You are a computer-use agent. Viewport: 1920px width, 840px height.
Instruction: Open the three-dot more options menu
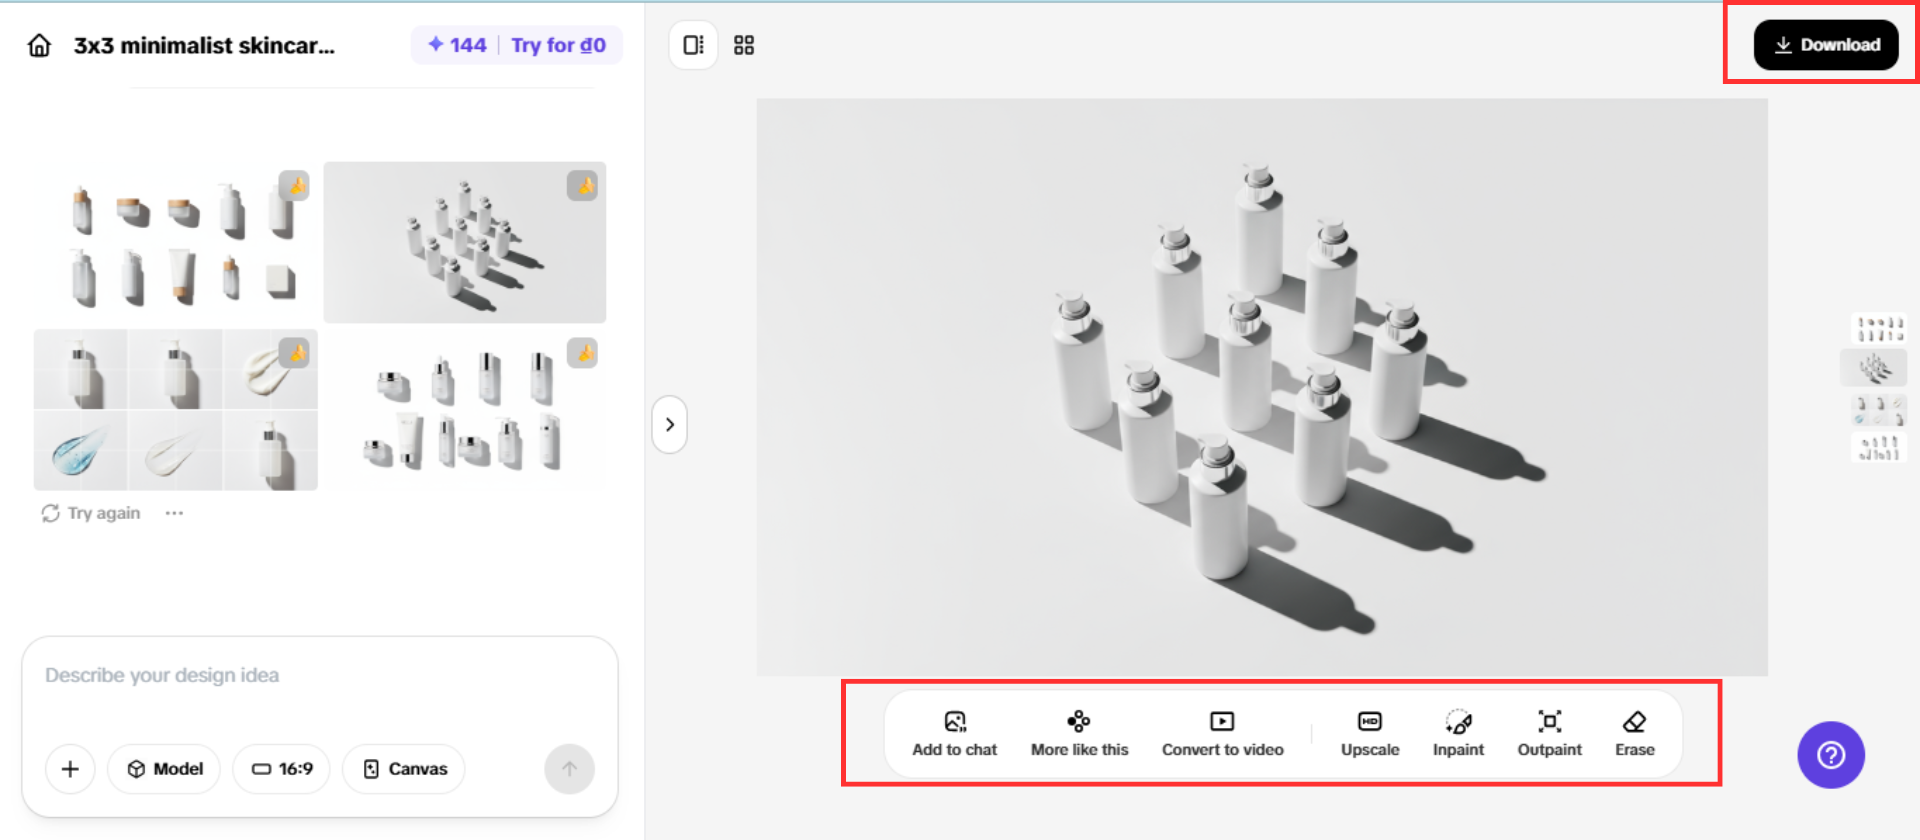(x=174, y=513)
